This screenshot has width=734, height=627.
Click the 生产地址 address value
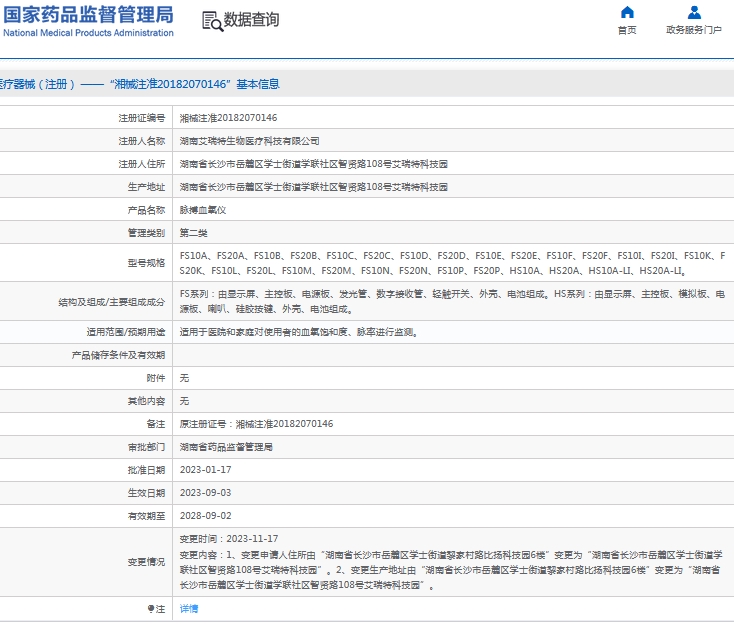point(314,187)
